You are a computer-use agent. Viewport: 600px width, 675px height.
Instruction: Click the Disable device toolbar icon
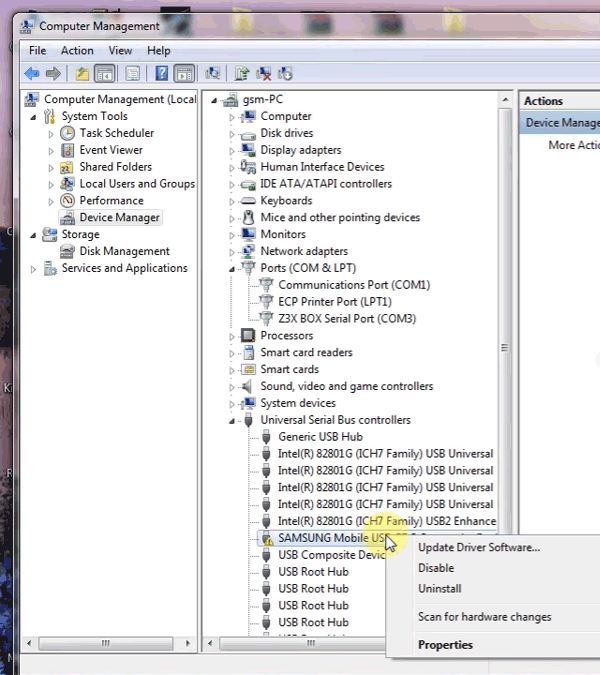(285, 74)
